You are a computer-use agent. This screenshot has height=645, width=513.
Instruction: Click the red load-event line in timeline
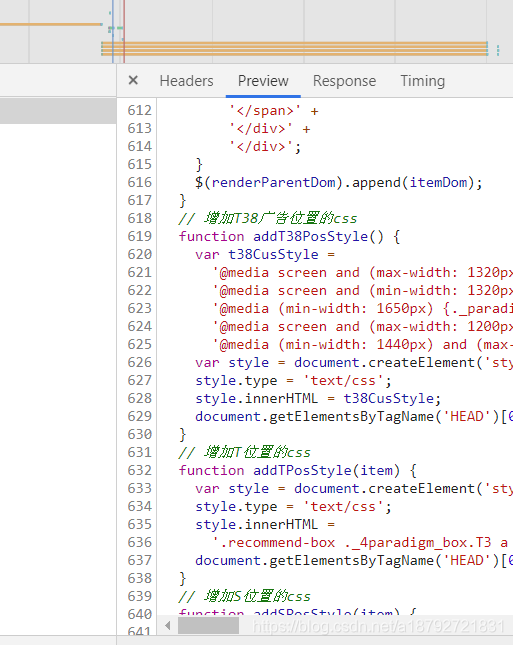click(124, 31)
